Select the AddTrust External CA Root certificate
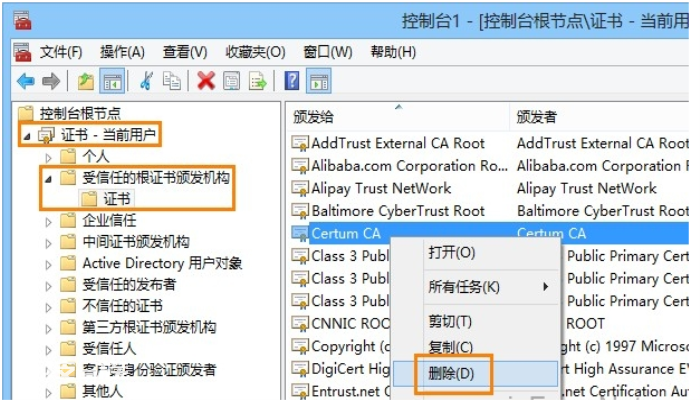The width and height of the screenshot is (700, 400). 398,143
